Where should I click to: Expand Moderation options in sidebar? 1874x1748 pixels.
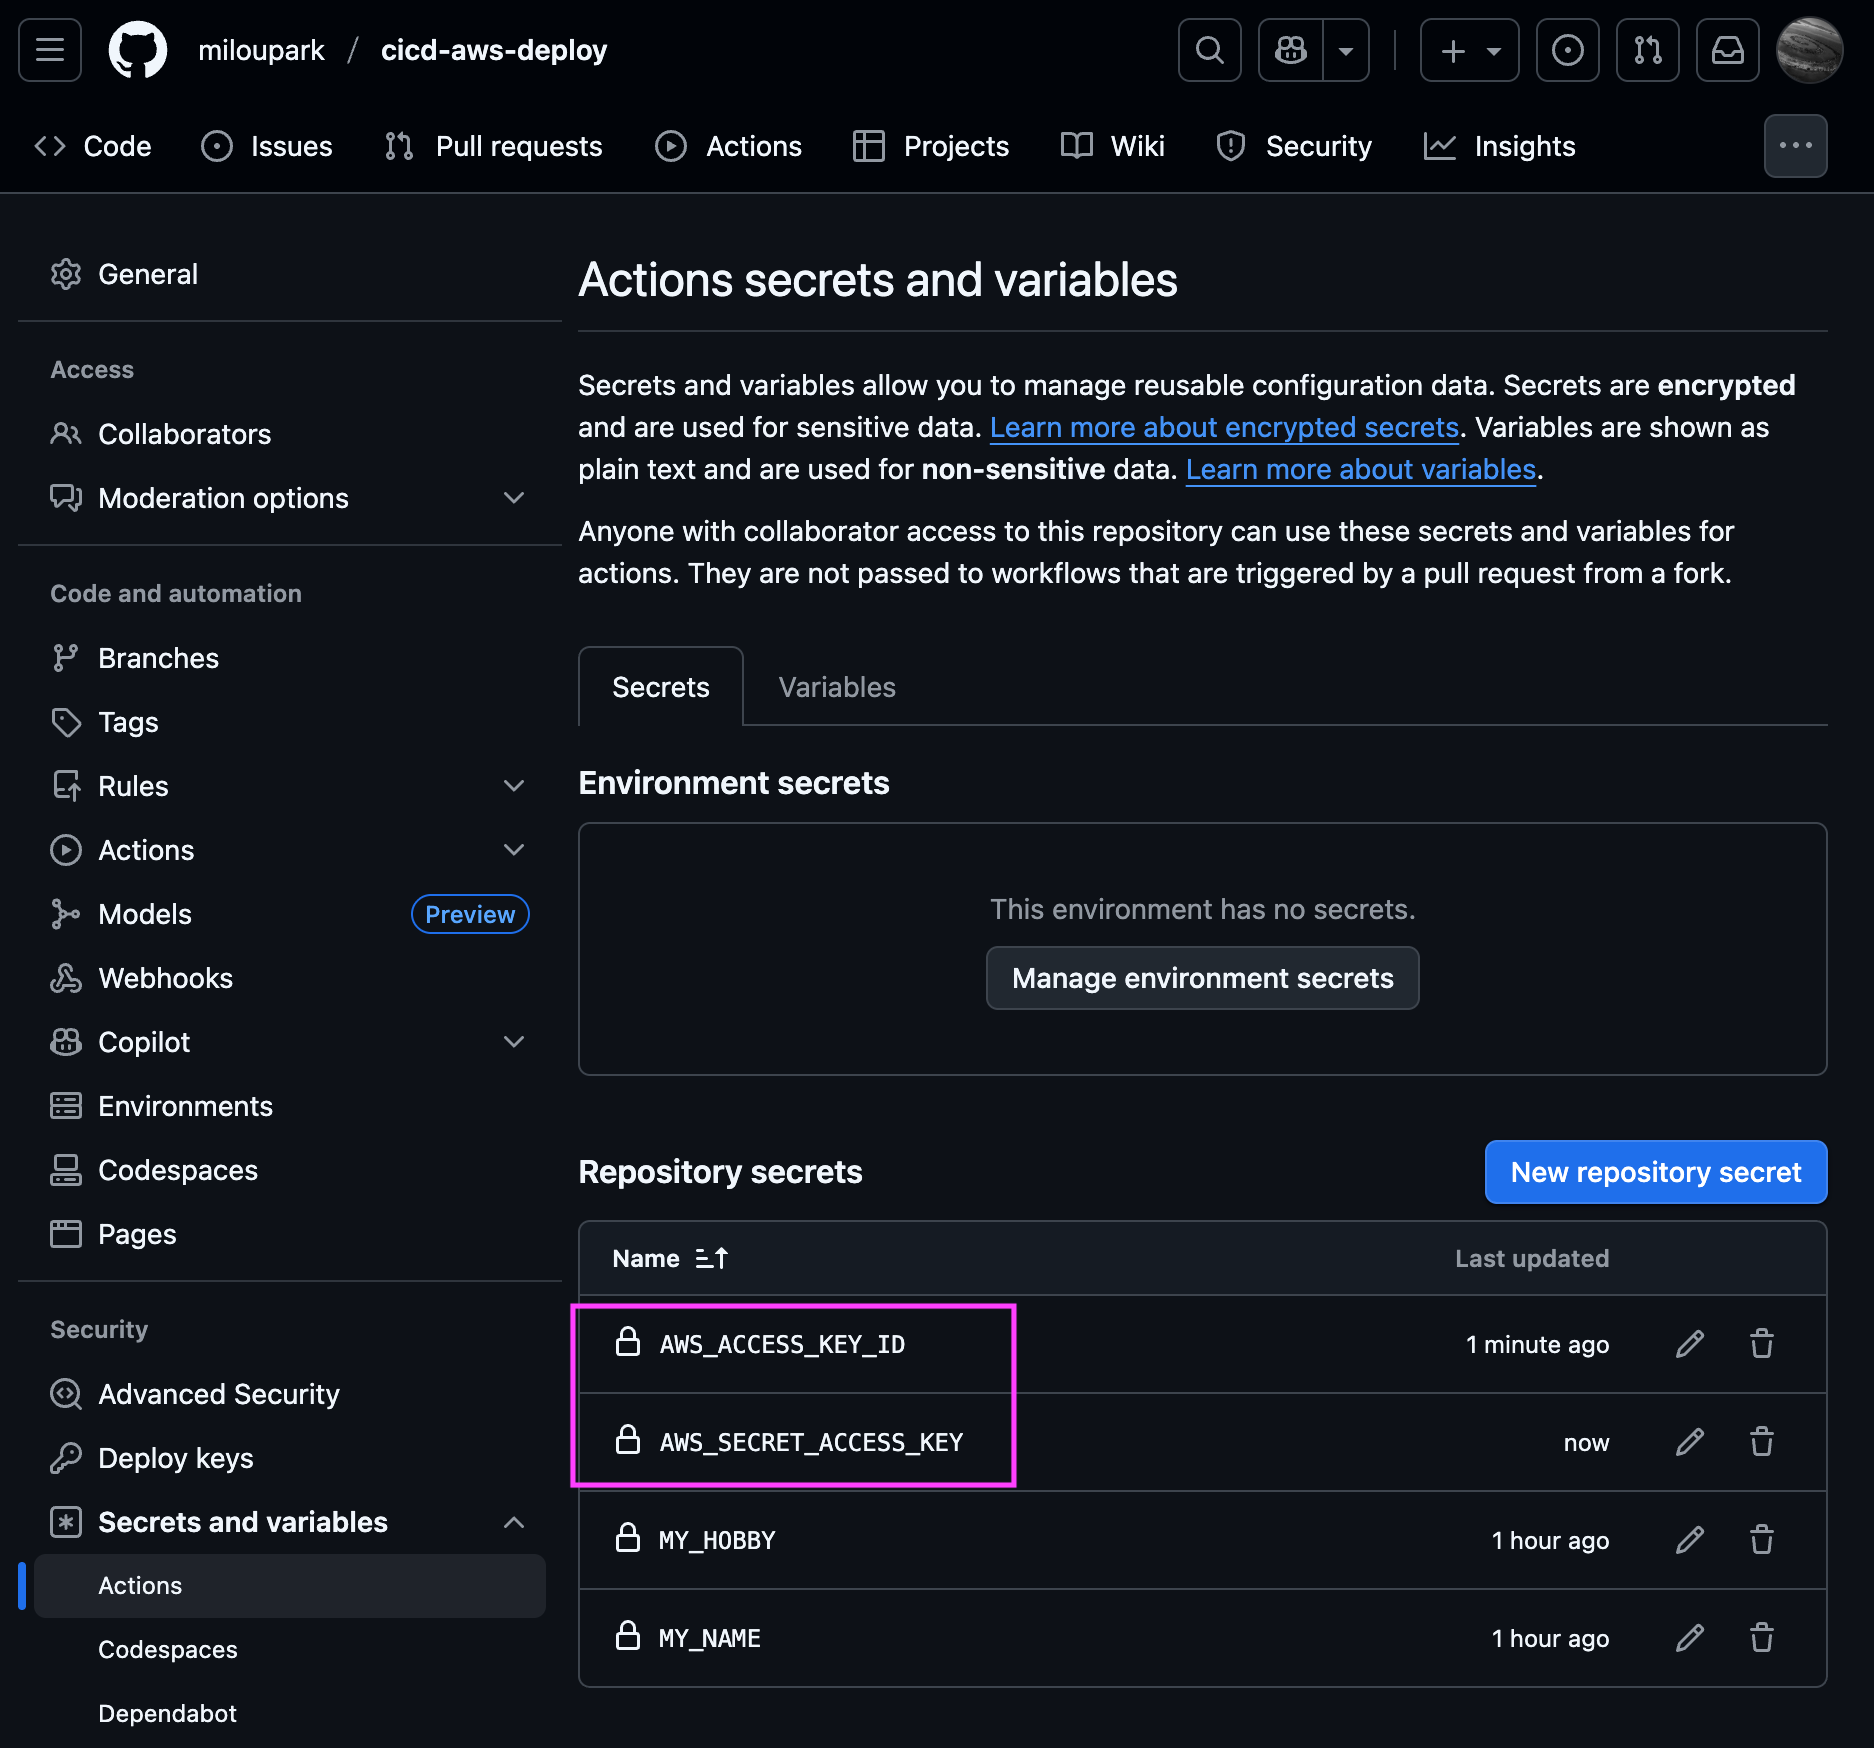(514, 498)
